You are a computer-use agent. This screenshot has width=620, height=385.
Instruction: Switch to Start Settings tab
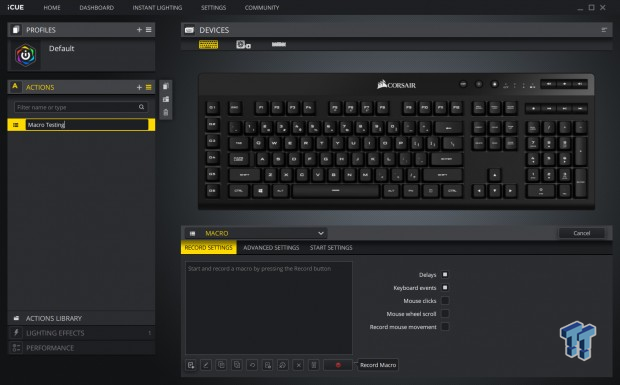coord(331,247)
